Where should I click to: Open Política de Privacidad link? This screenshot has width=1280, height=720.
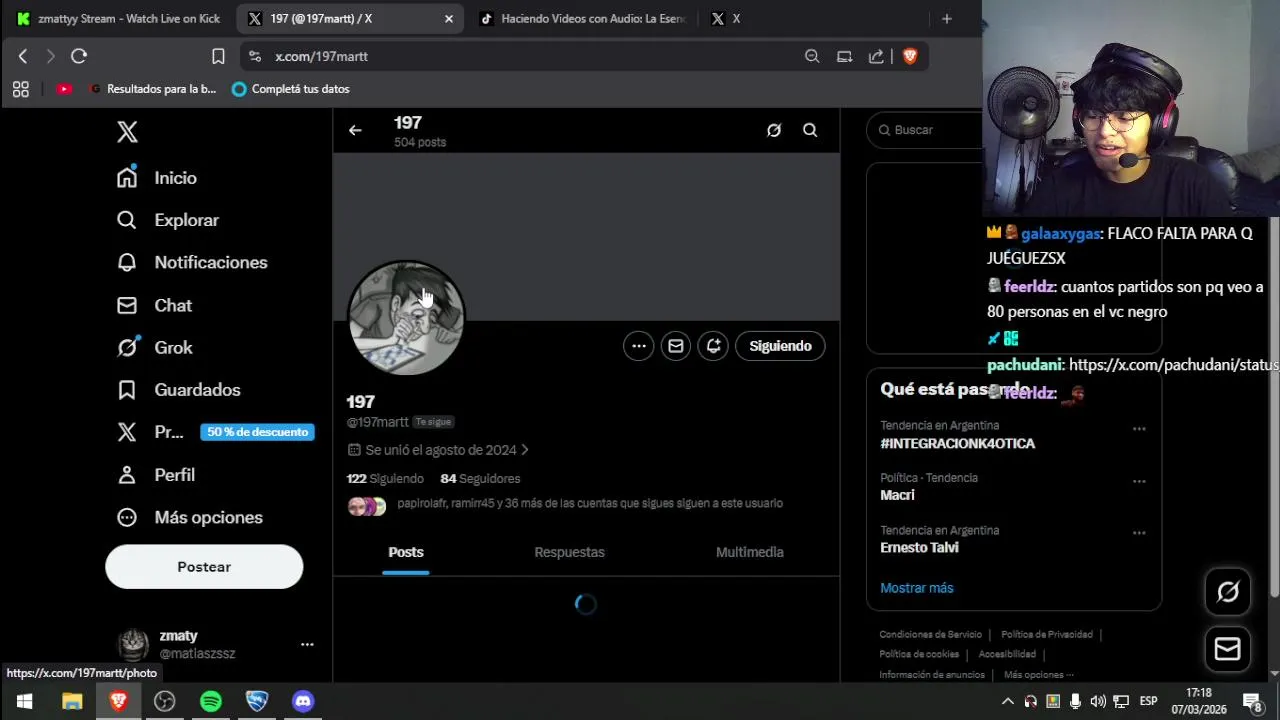[x=1047, y=635]
